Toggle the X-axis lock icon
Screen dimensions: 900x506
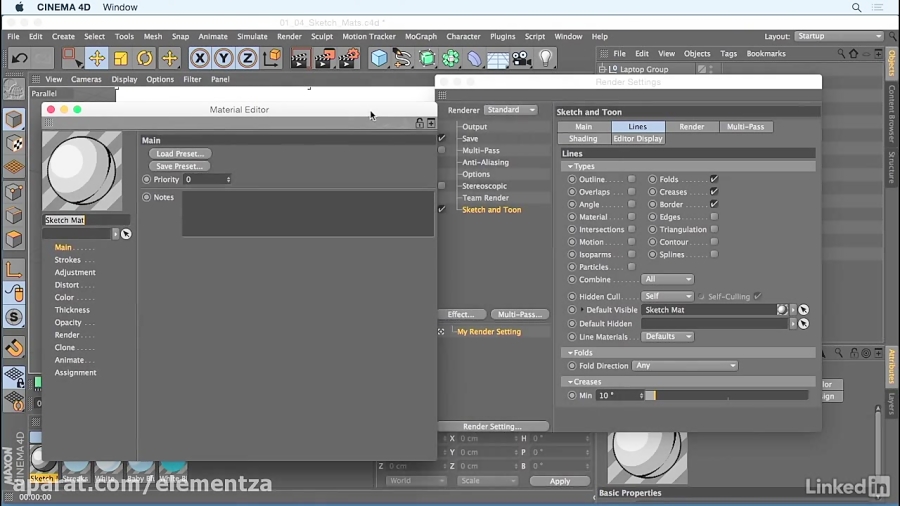[x=200, y=59]
